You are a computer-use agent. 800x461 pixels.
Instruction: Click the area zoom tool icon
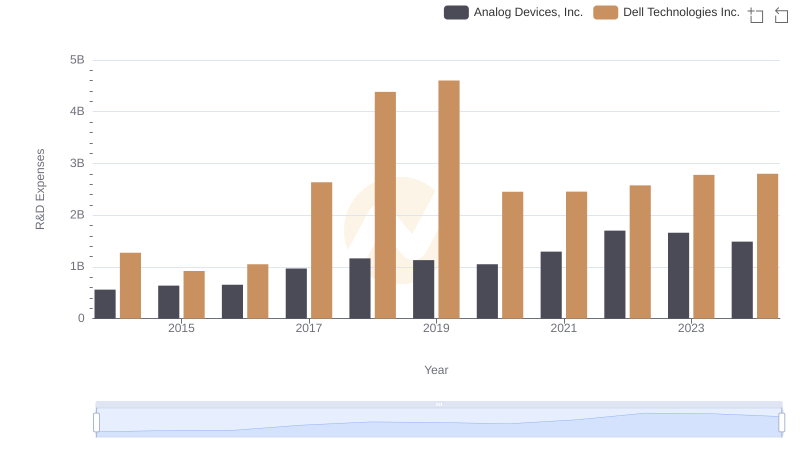(x=756, y=15)
